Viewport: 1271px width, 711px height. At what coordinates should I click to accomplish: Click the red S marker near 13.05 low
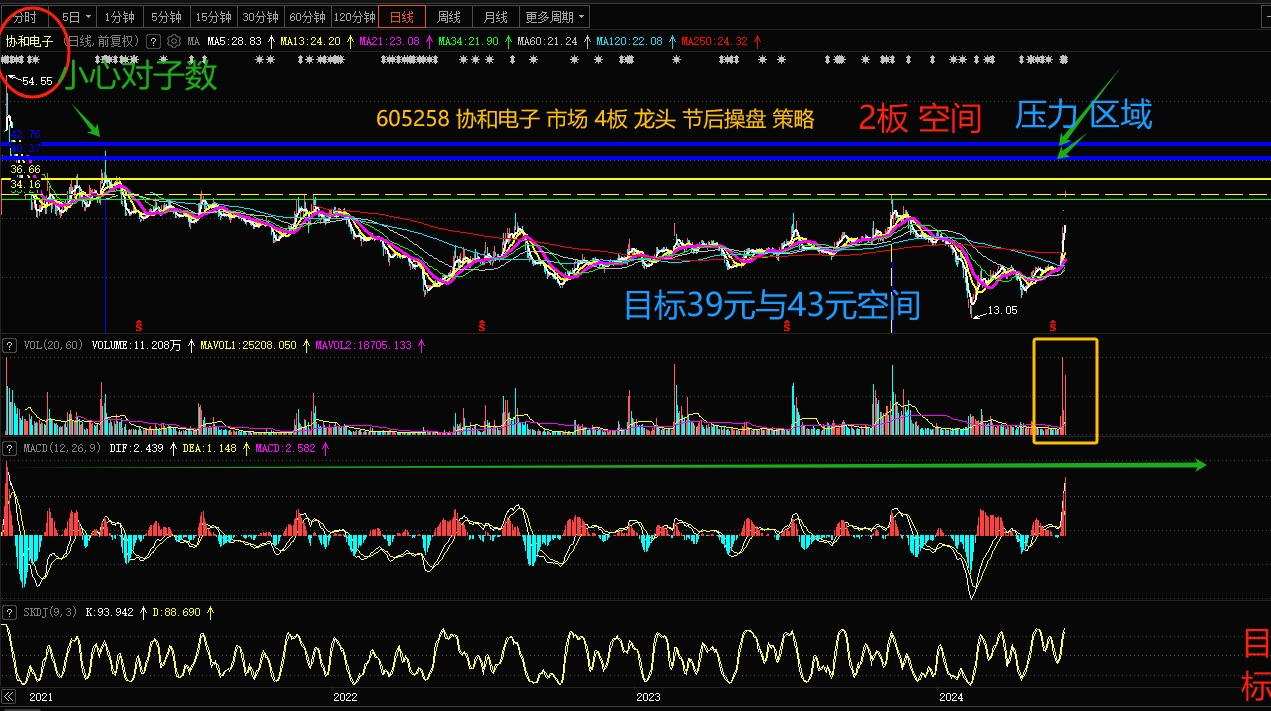click(1052, 325)
